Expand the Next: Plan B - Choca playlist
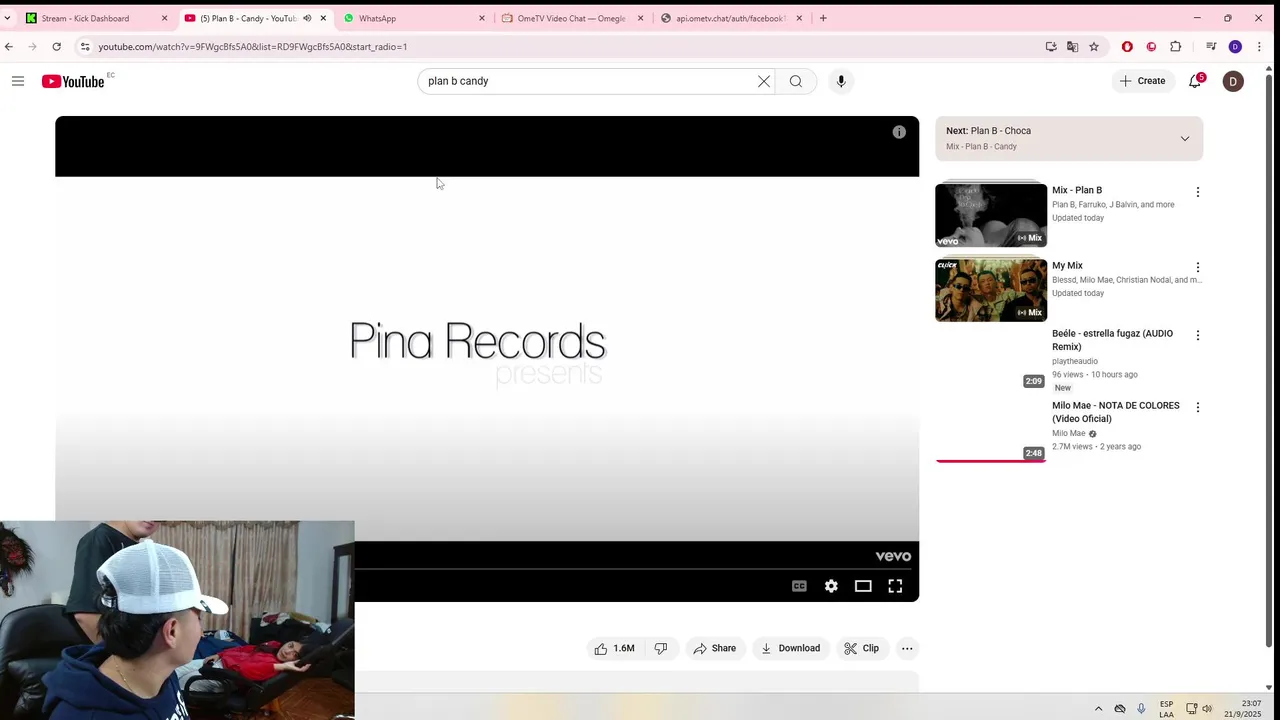Image resolution: width=1280 pixels, height=720 pixels. pos(1185,139)
